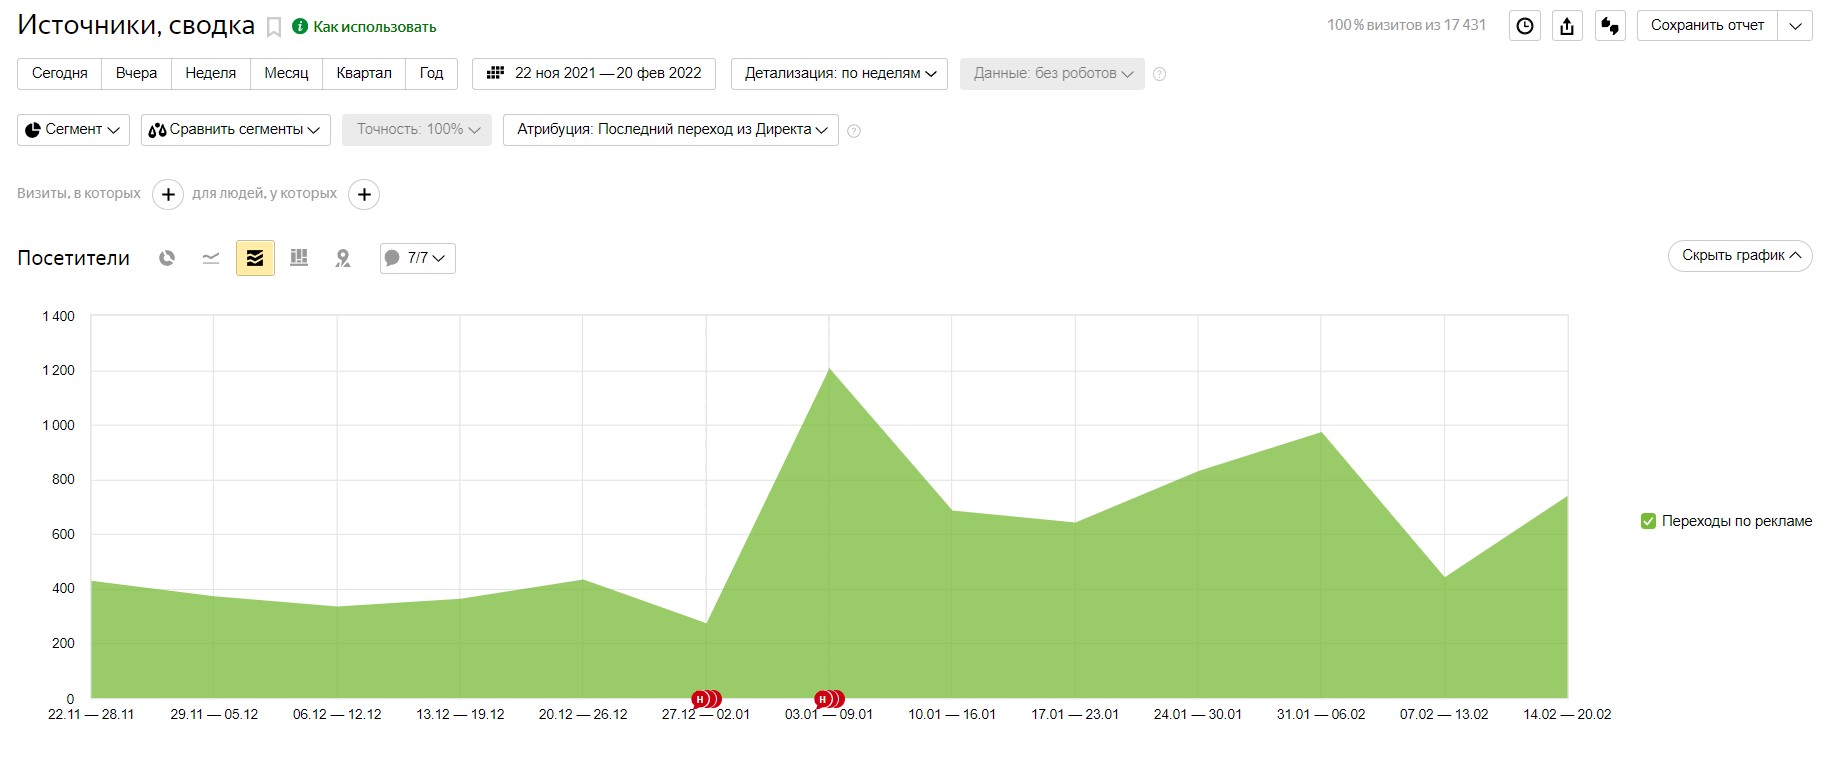Image resolution: width=1825 pixels, height=761 pixels.
Task: Select the Квартал period tab
Action: [364, 74]
